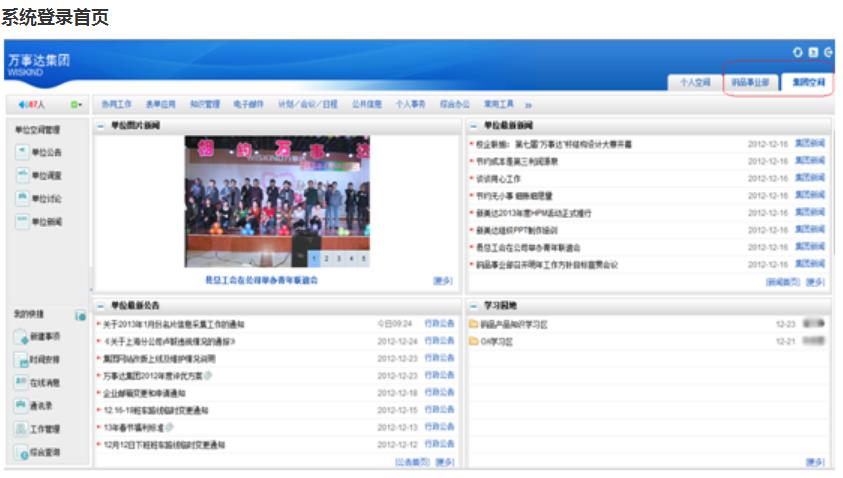Open online status dropdown beside user count

[x=75, y=104]
